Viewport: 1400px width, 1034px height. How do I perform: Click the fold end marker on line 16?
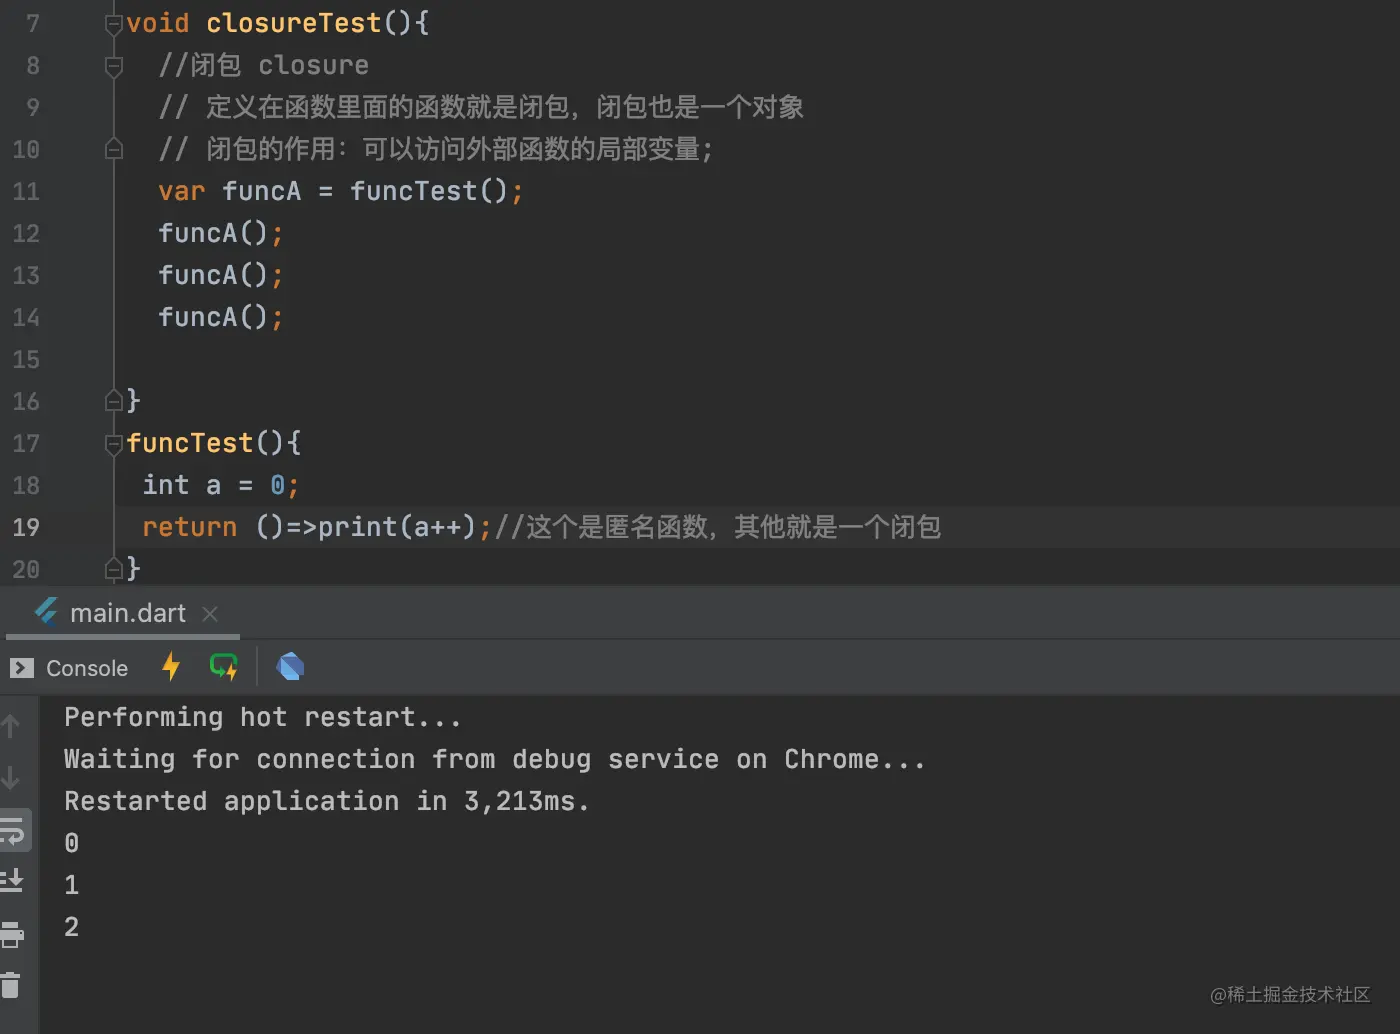[x=114, y=401]
